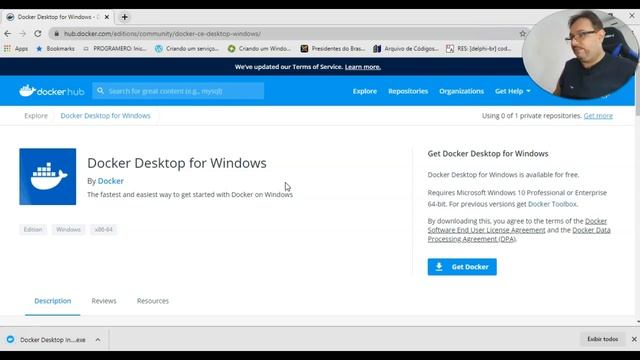Reload the page with the refresh icon

pos(38,33)
